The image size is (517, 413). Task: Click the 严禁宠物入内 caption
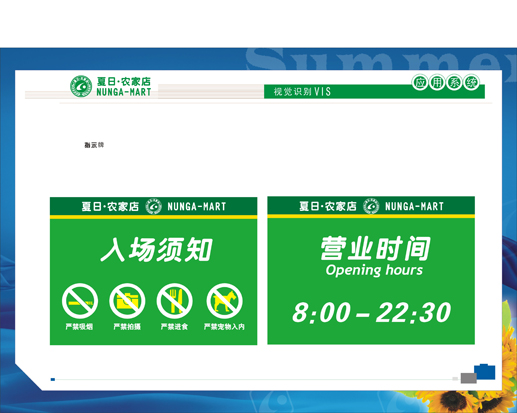pos(224,327)
